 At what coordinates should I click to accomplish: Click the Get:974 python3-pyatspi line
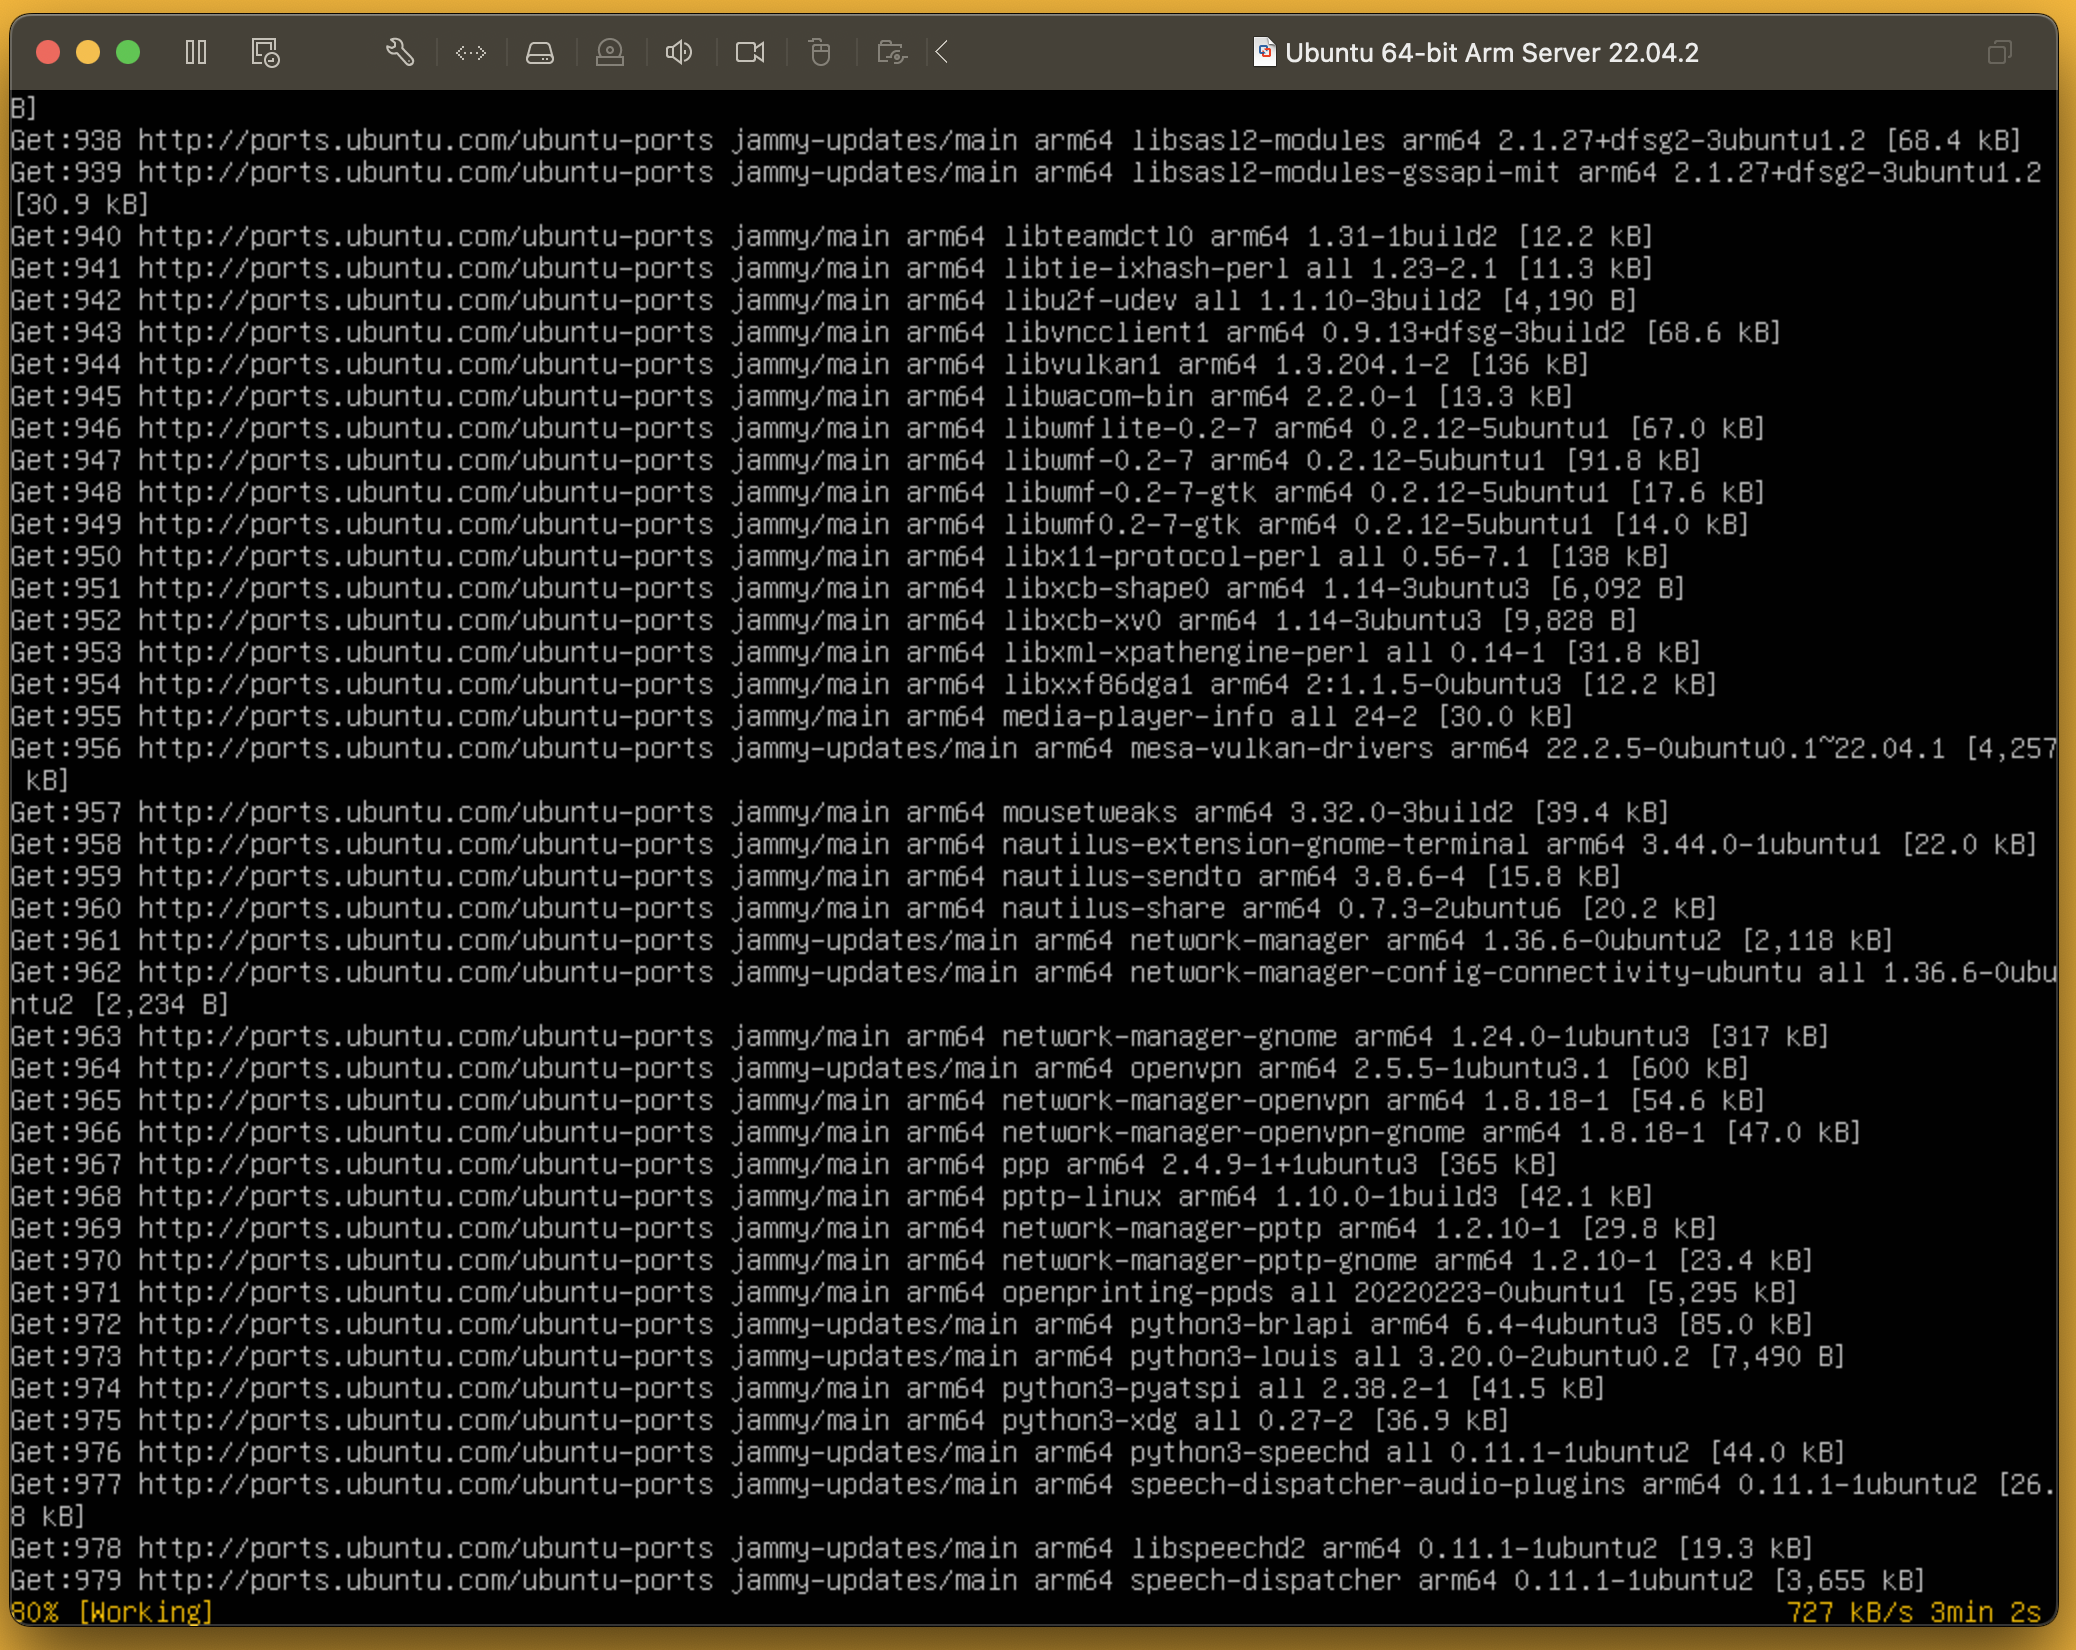point(808,1388)
